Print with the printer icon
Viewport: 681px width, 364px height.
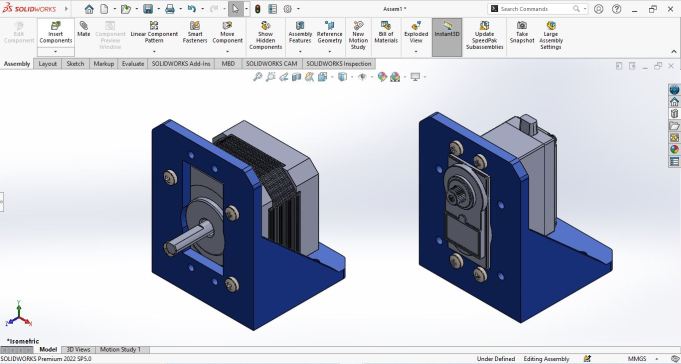(x=170, y=9)
